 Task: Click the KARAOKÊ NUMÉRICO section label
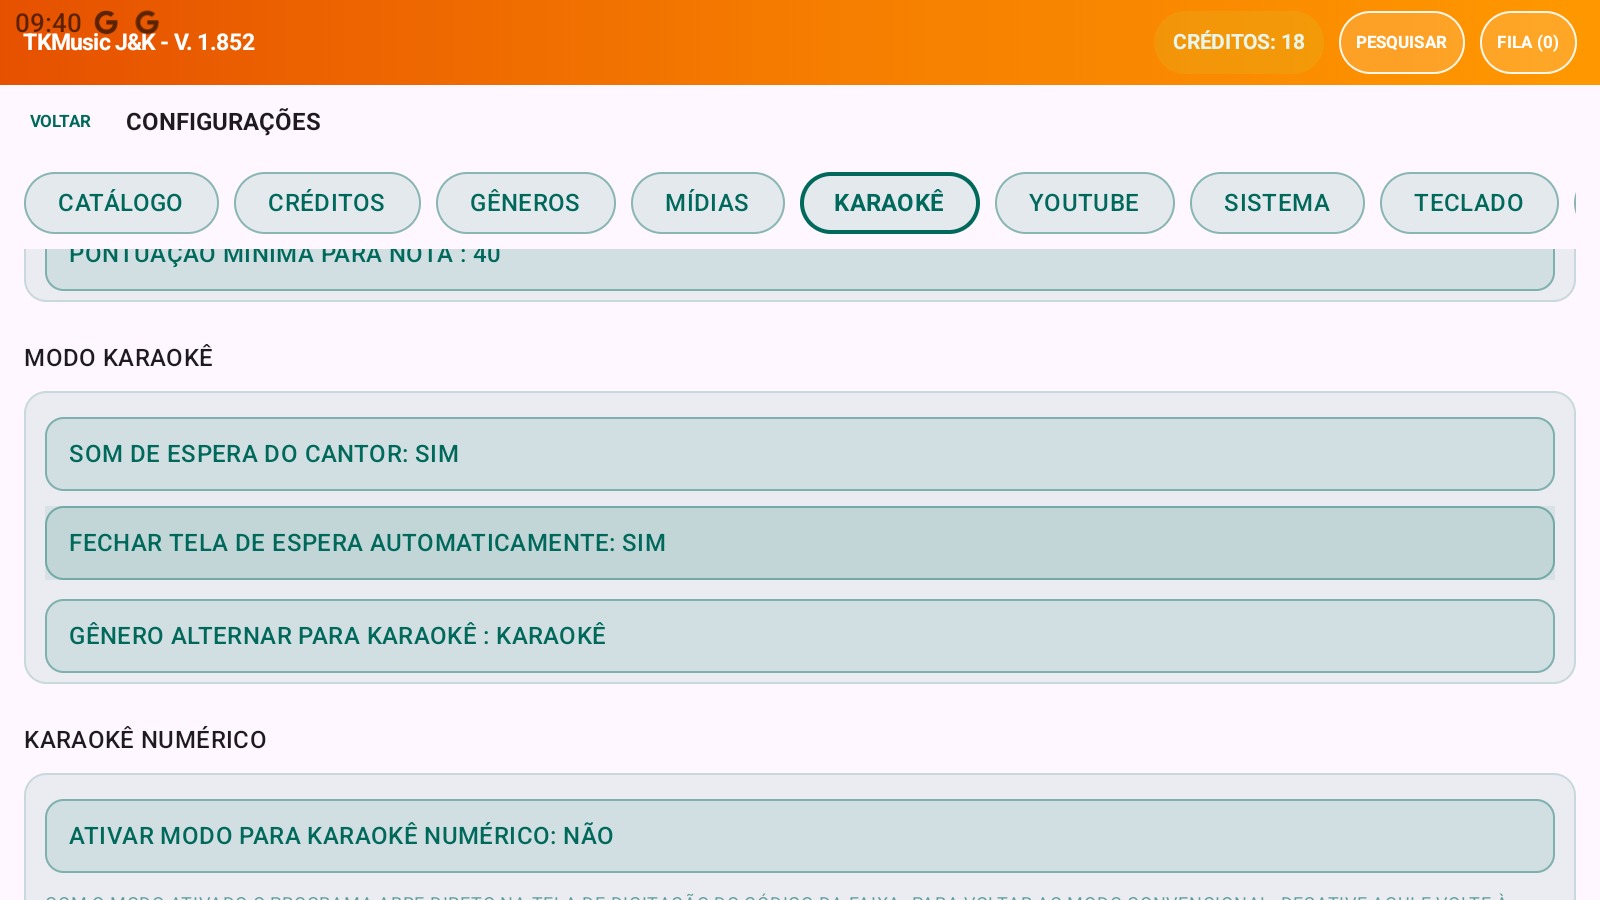[145, 740]
